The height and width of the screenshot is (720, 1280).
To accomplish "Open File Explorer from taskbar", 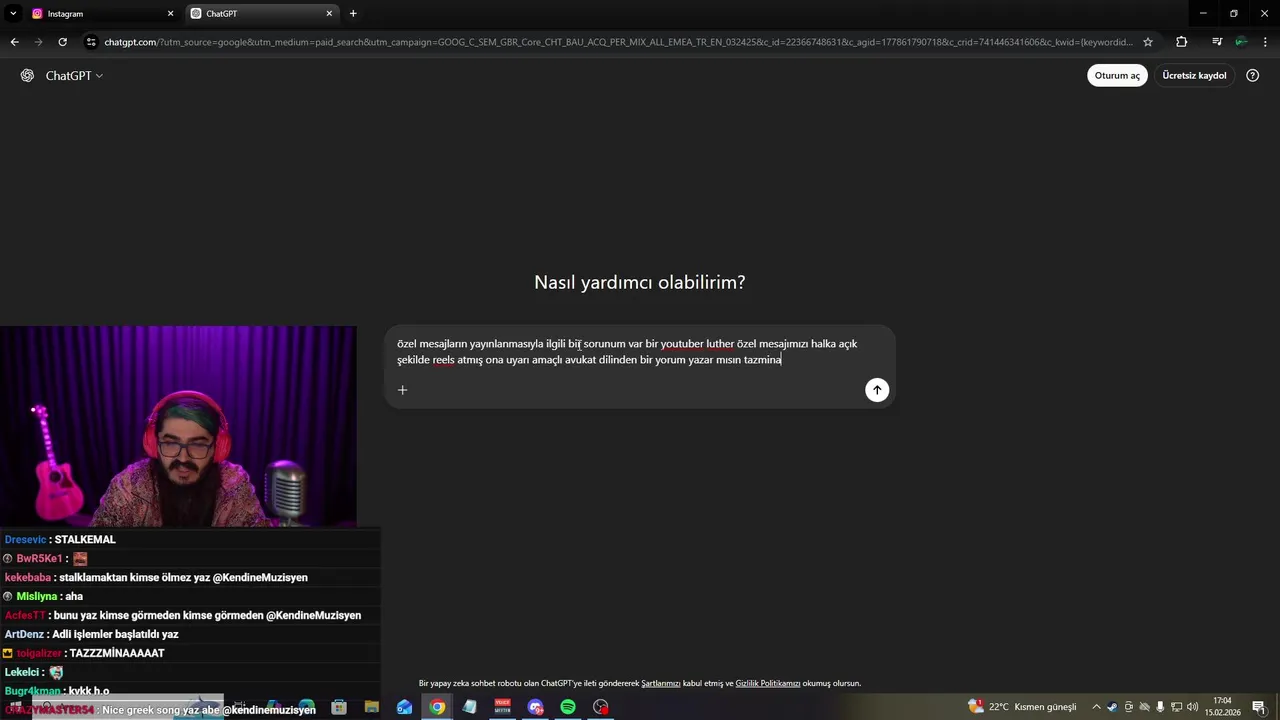I will [x=372, y=707].
